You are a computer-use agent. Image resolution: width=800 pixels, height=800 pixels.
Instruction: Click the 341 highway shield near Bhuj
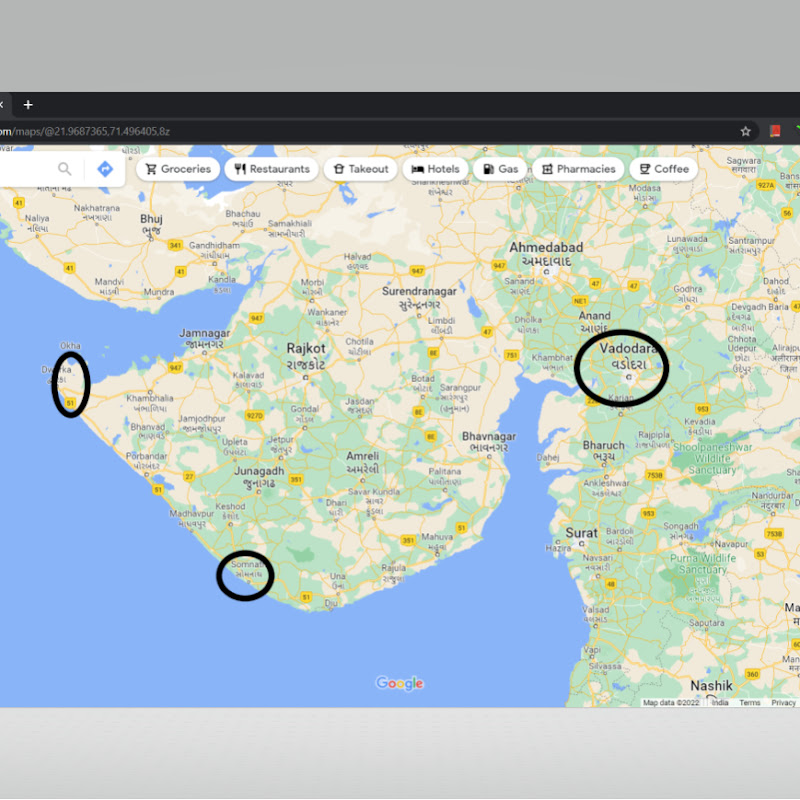(x=176, y=245)
